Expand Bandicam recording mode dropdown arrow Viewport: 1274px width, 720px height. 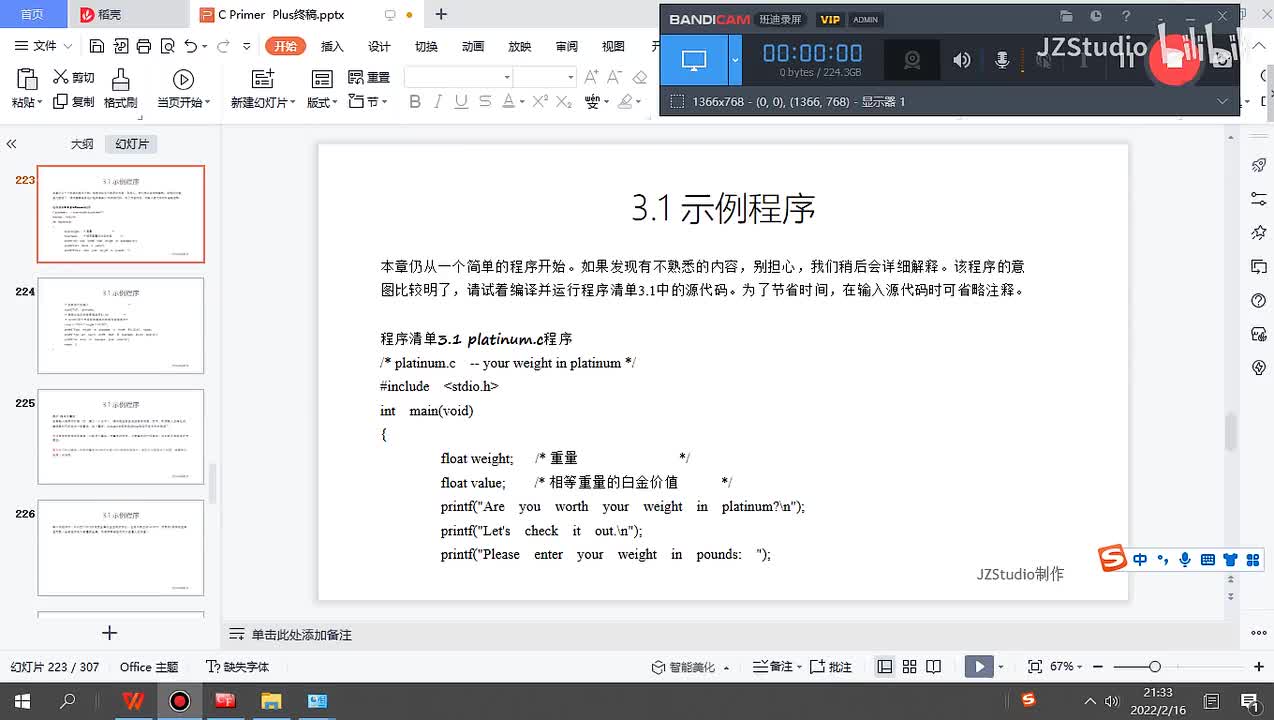735,60
